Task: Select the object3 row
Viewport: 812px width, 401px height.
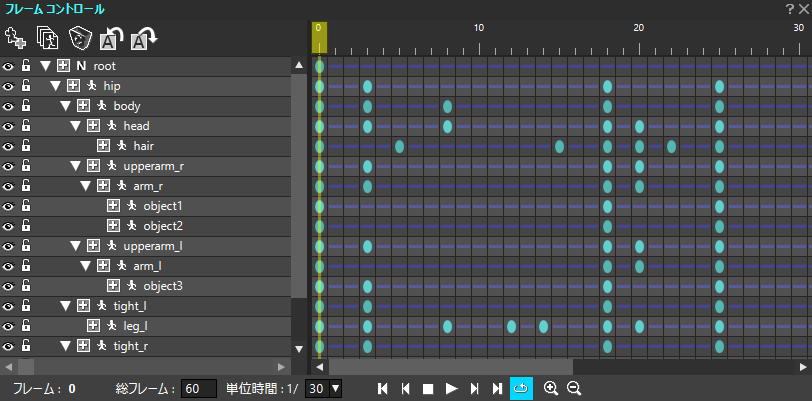Action: (x=145, y=286)
